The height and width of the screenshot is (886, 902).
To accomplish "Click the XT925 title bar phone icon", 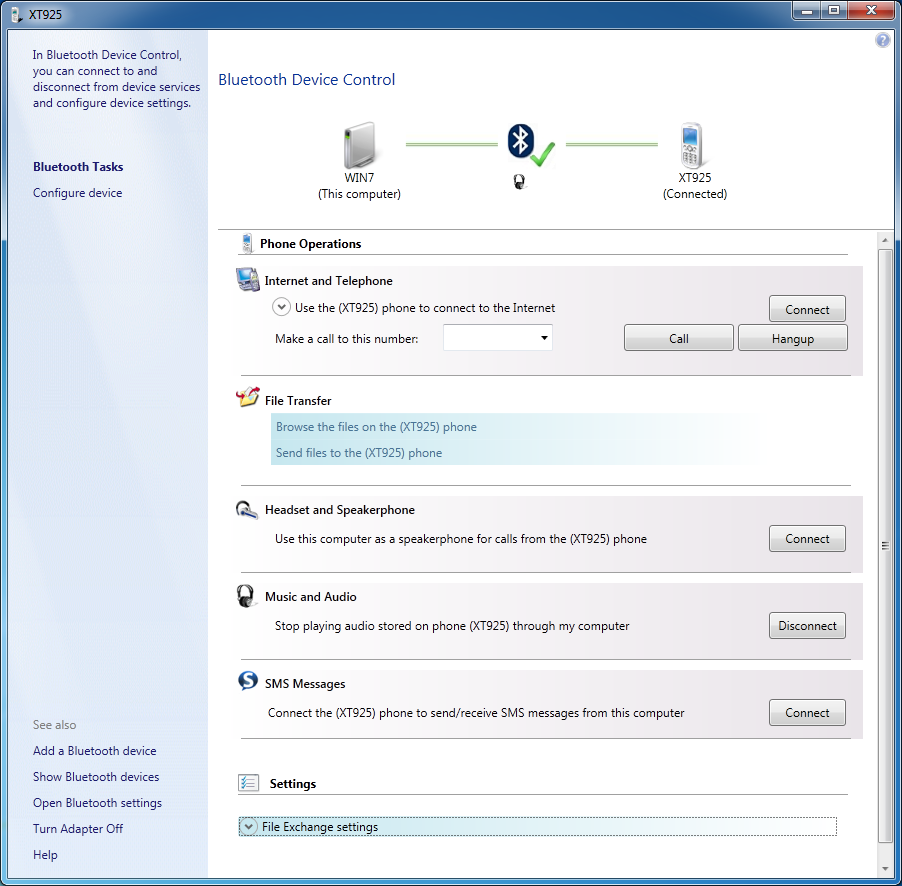I will click(x=16, y=14).
